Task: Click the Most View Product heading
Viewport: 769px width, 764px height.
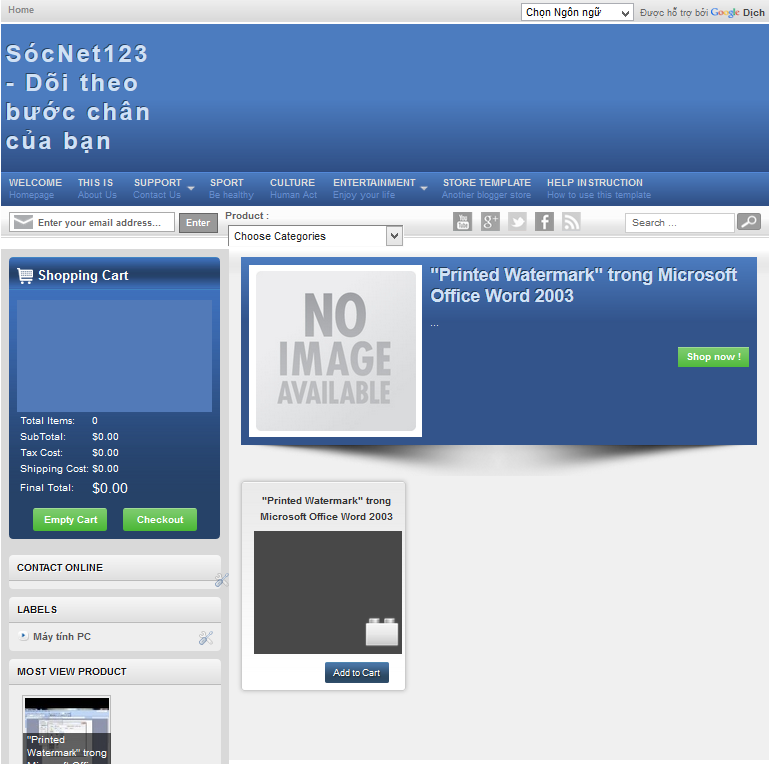Action: click(x=72, y=671)
